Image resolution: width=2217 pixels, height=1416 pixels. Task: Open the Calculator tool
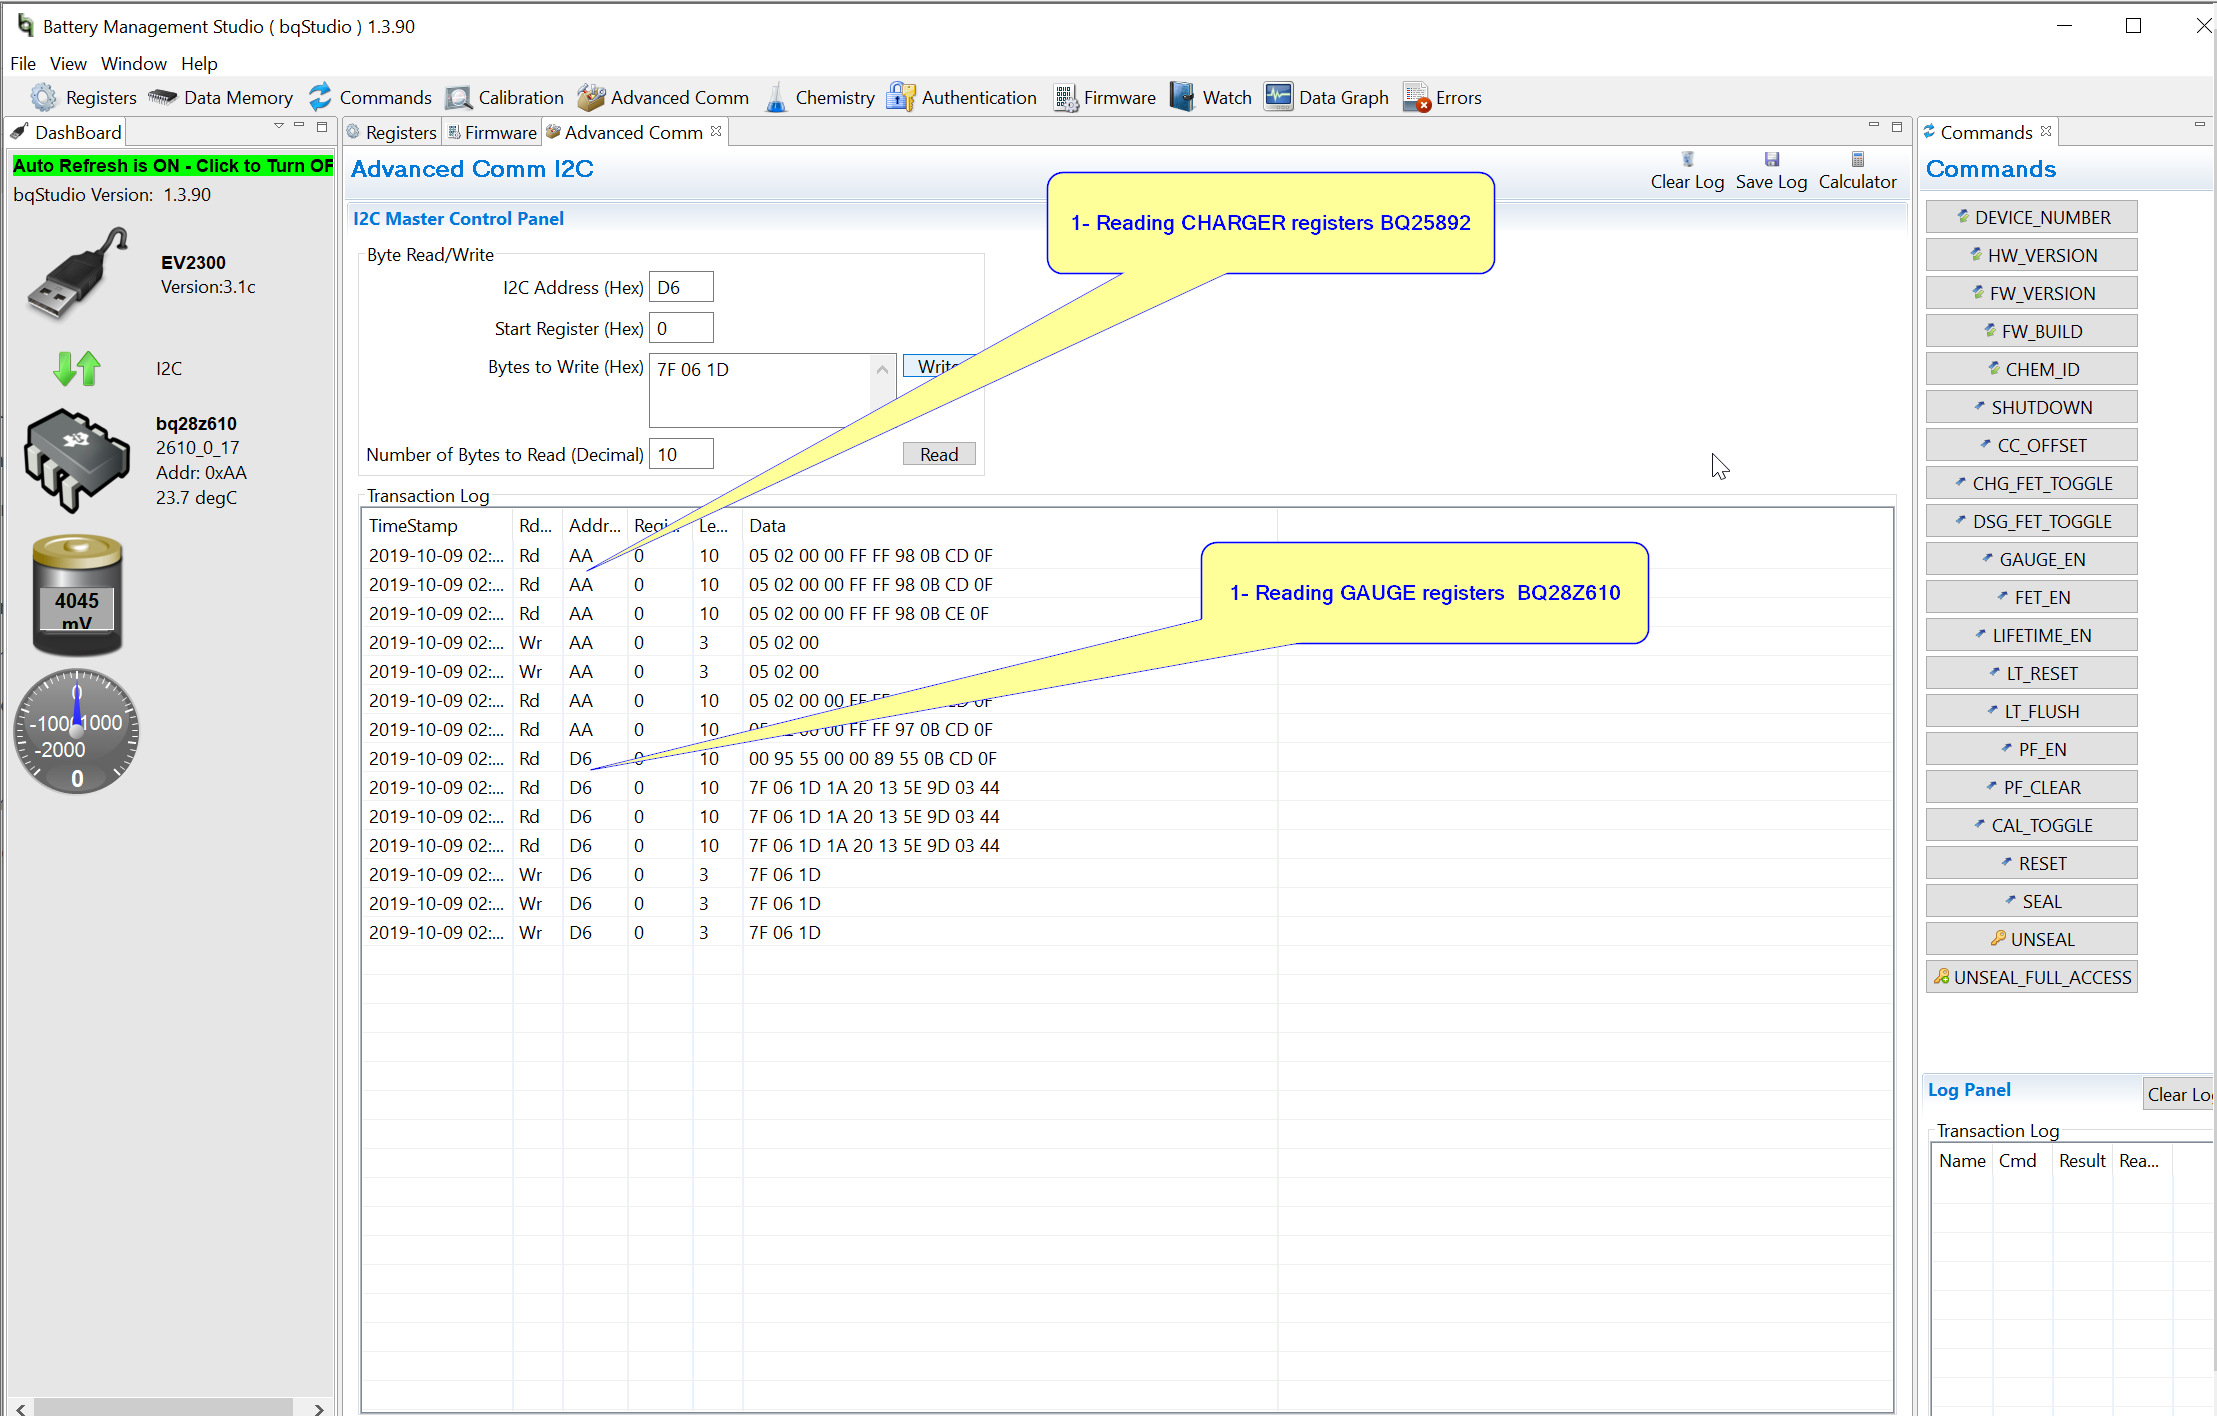pyautogui.click(x=1857, y=160)
